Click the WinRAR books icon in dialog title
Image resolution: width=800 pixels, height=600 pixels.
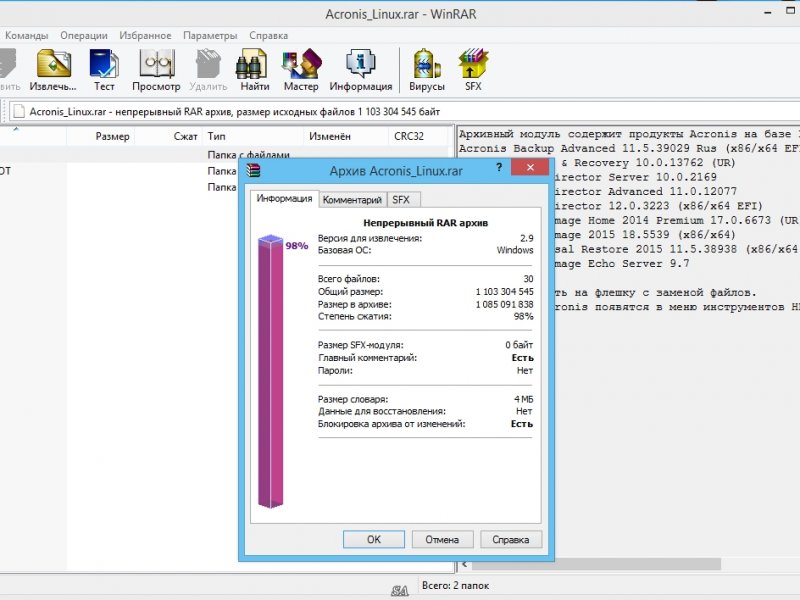coord(253,170)
